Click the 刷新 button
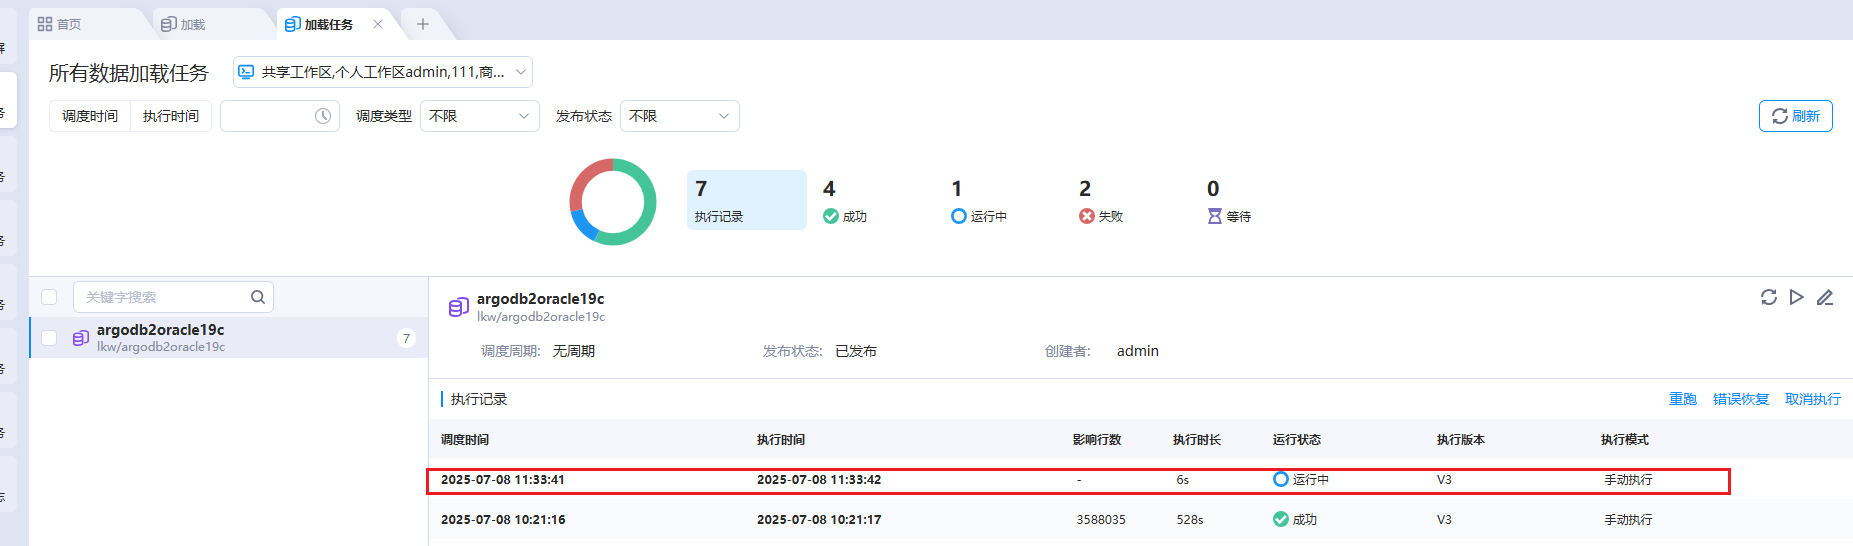 point(1795,116)
